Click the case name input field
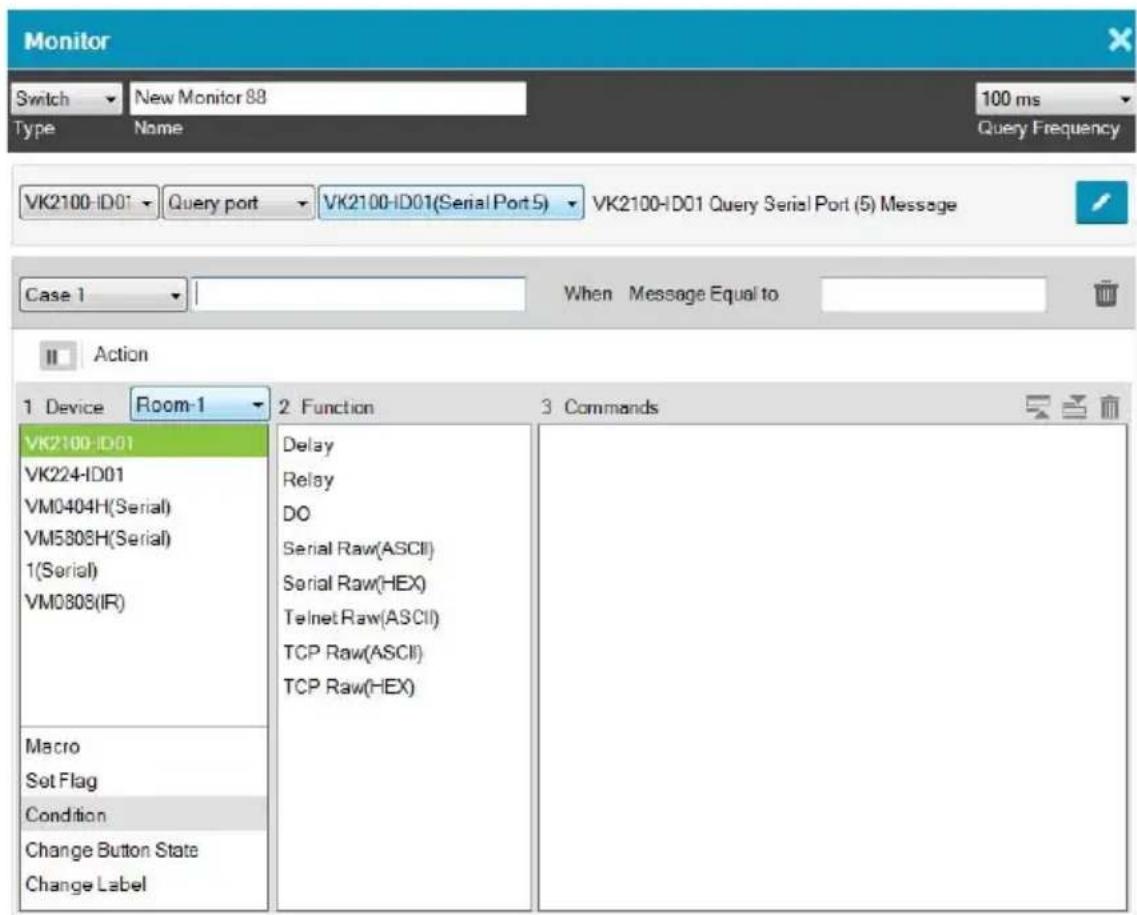This screenshot has height=915, width=1137. pyautogui.click(x=358, y=294)
